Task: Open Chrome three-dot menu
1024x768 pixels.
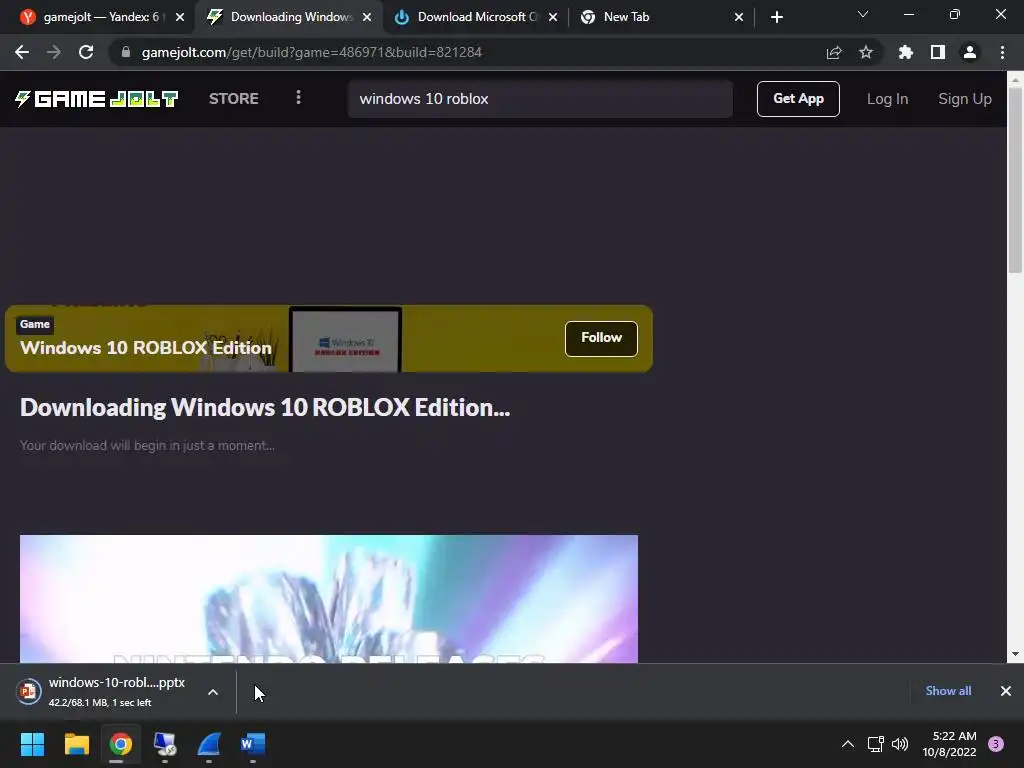Action: (1002, 52)
